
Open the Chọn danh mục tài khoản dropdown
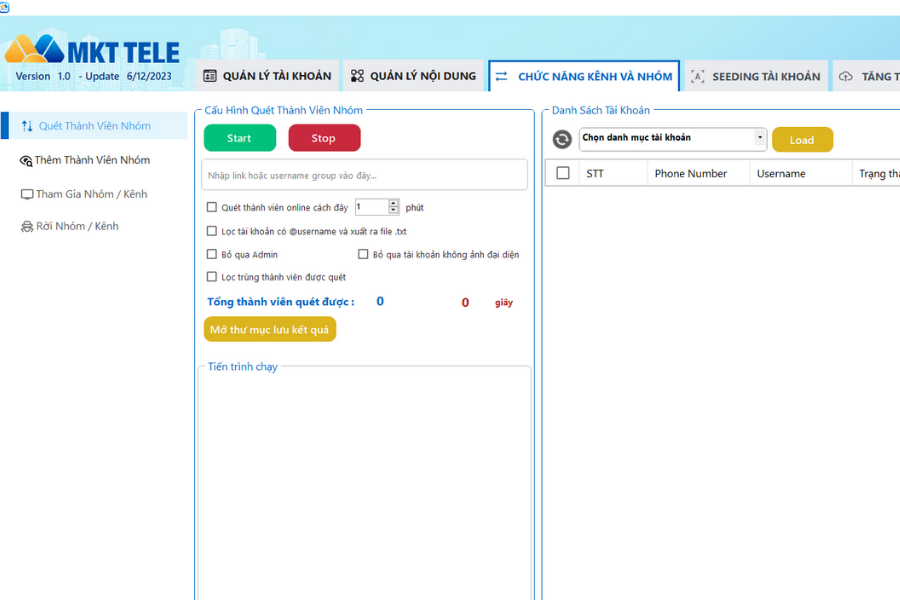click(x=760, y=138)
